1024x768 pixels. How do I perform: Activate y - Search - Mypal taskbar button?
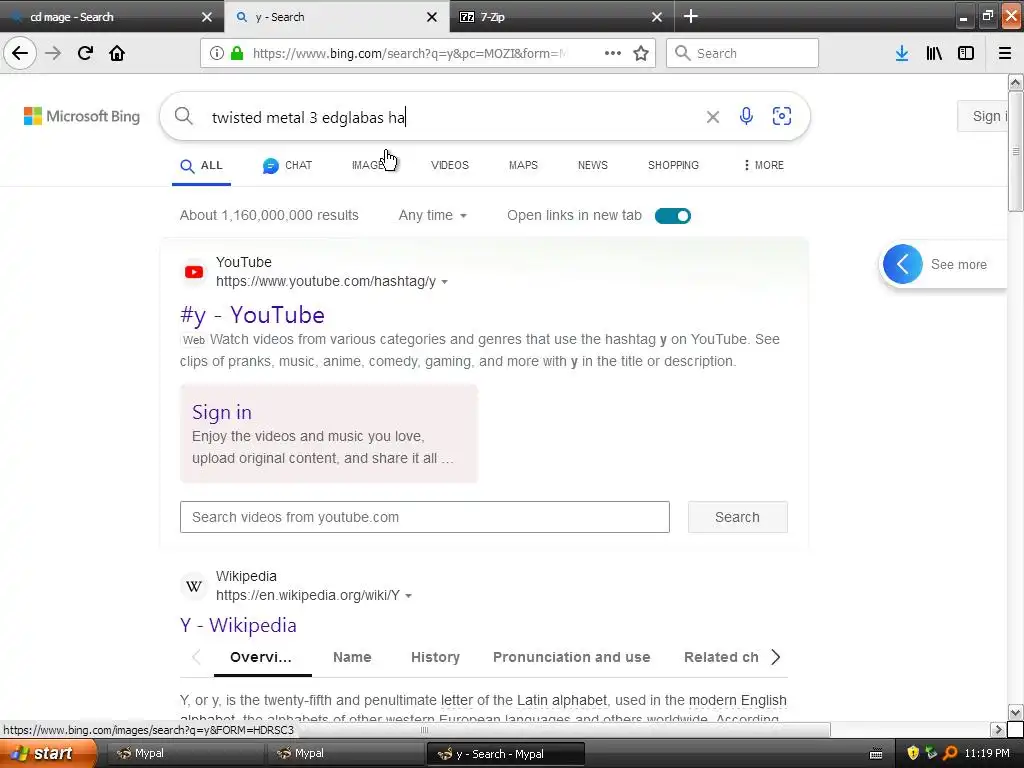pos(505,754)
